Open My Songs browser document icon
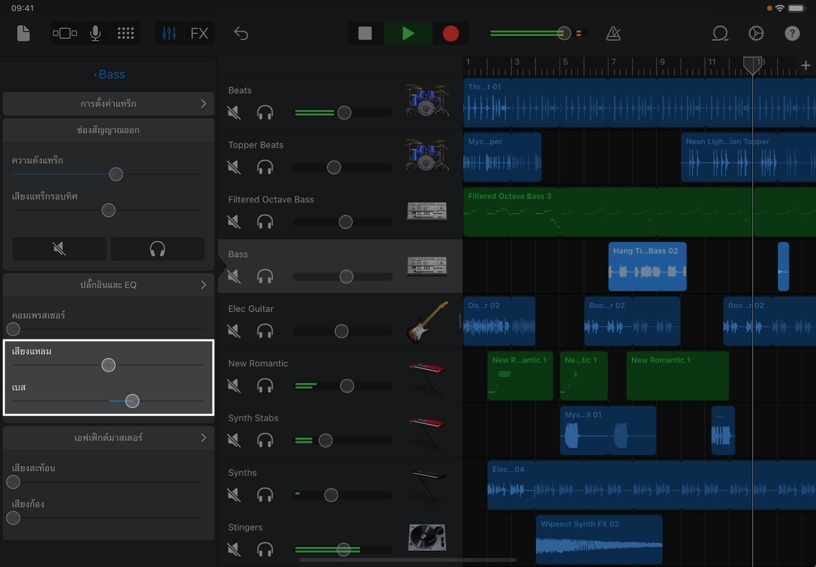 (23, 33)
